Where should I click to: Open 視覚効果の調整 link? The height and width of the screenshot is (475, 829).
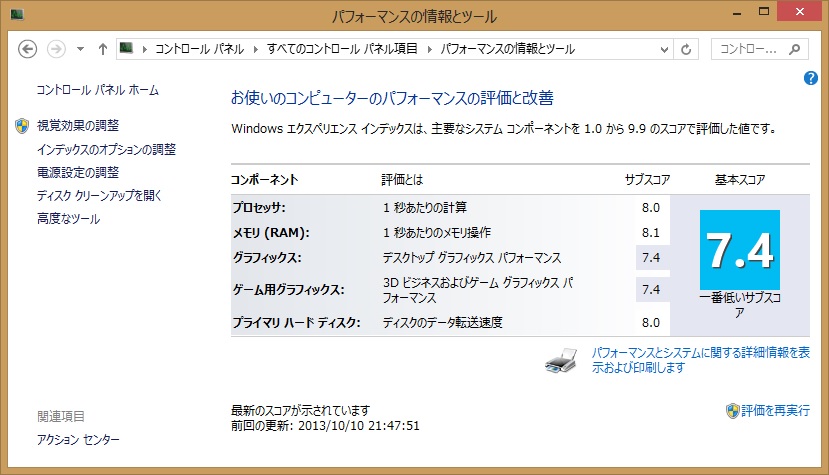pos(78,126)
